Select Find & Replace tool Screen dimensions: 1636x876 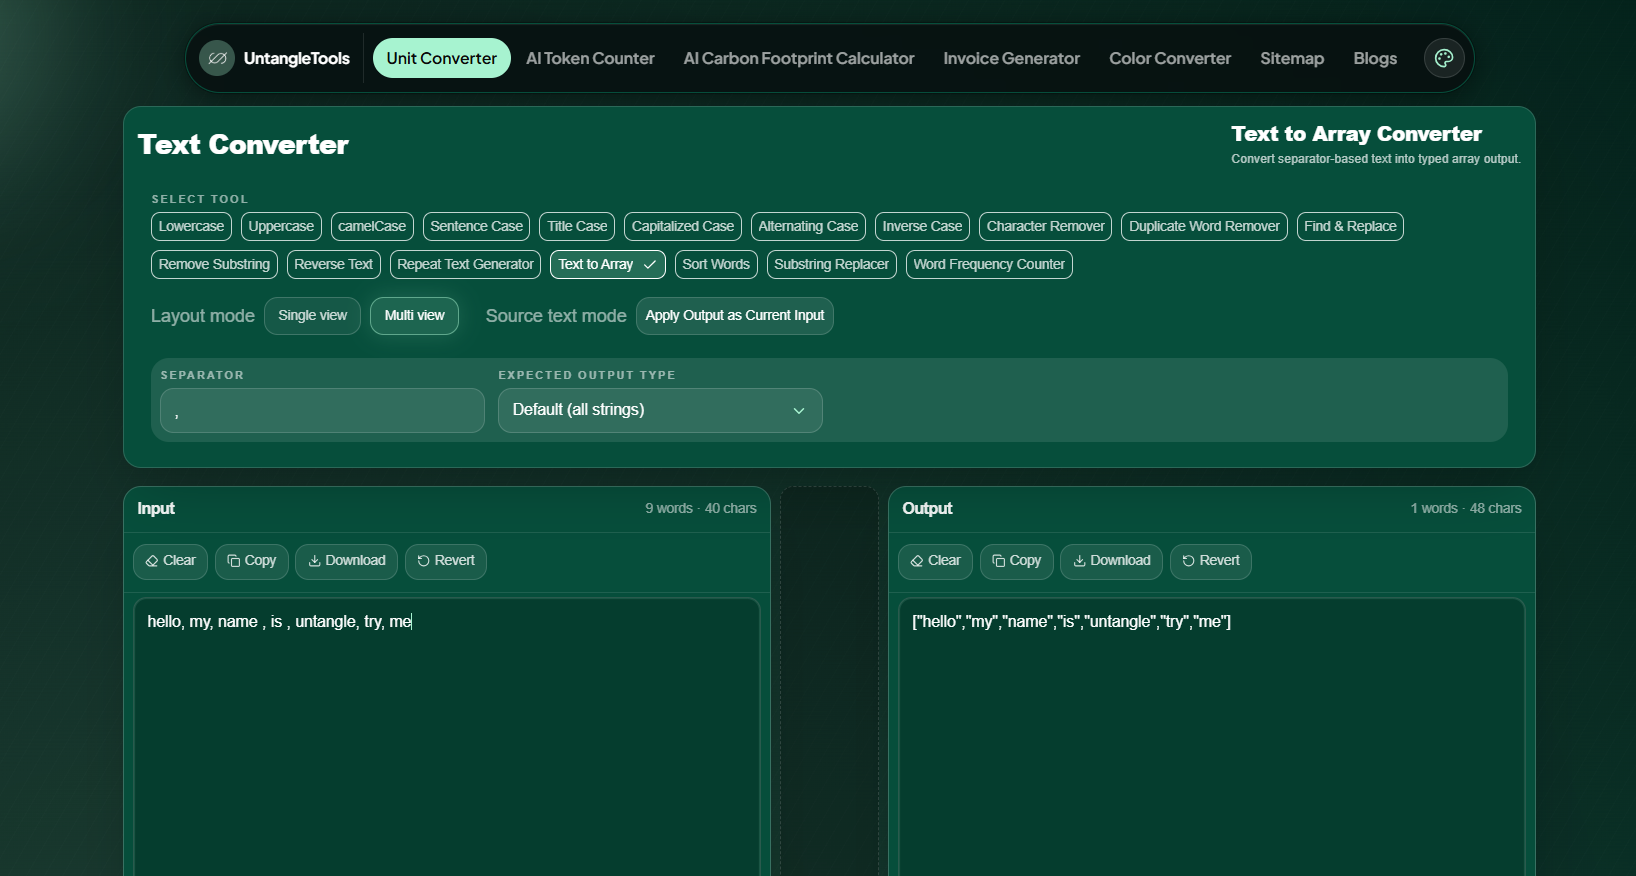coord(1350,227)
